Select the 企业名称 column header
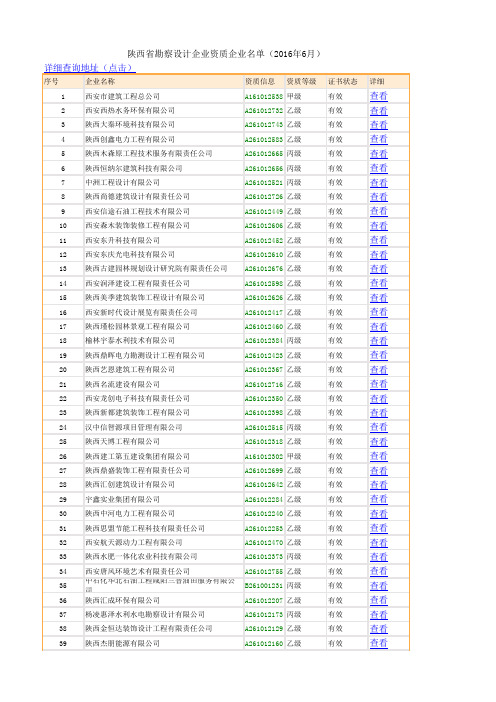Screen dimensions: 496x702 tap(100, 81)
